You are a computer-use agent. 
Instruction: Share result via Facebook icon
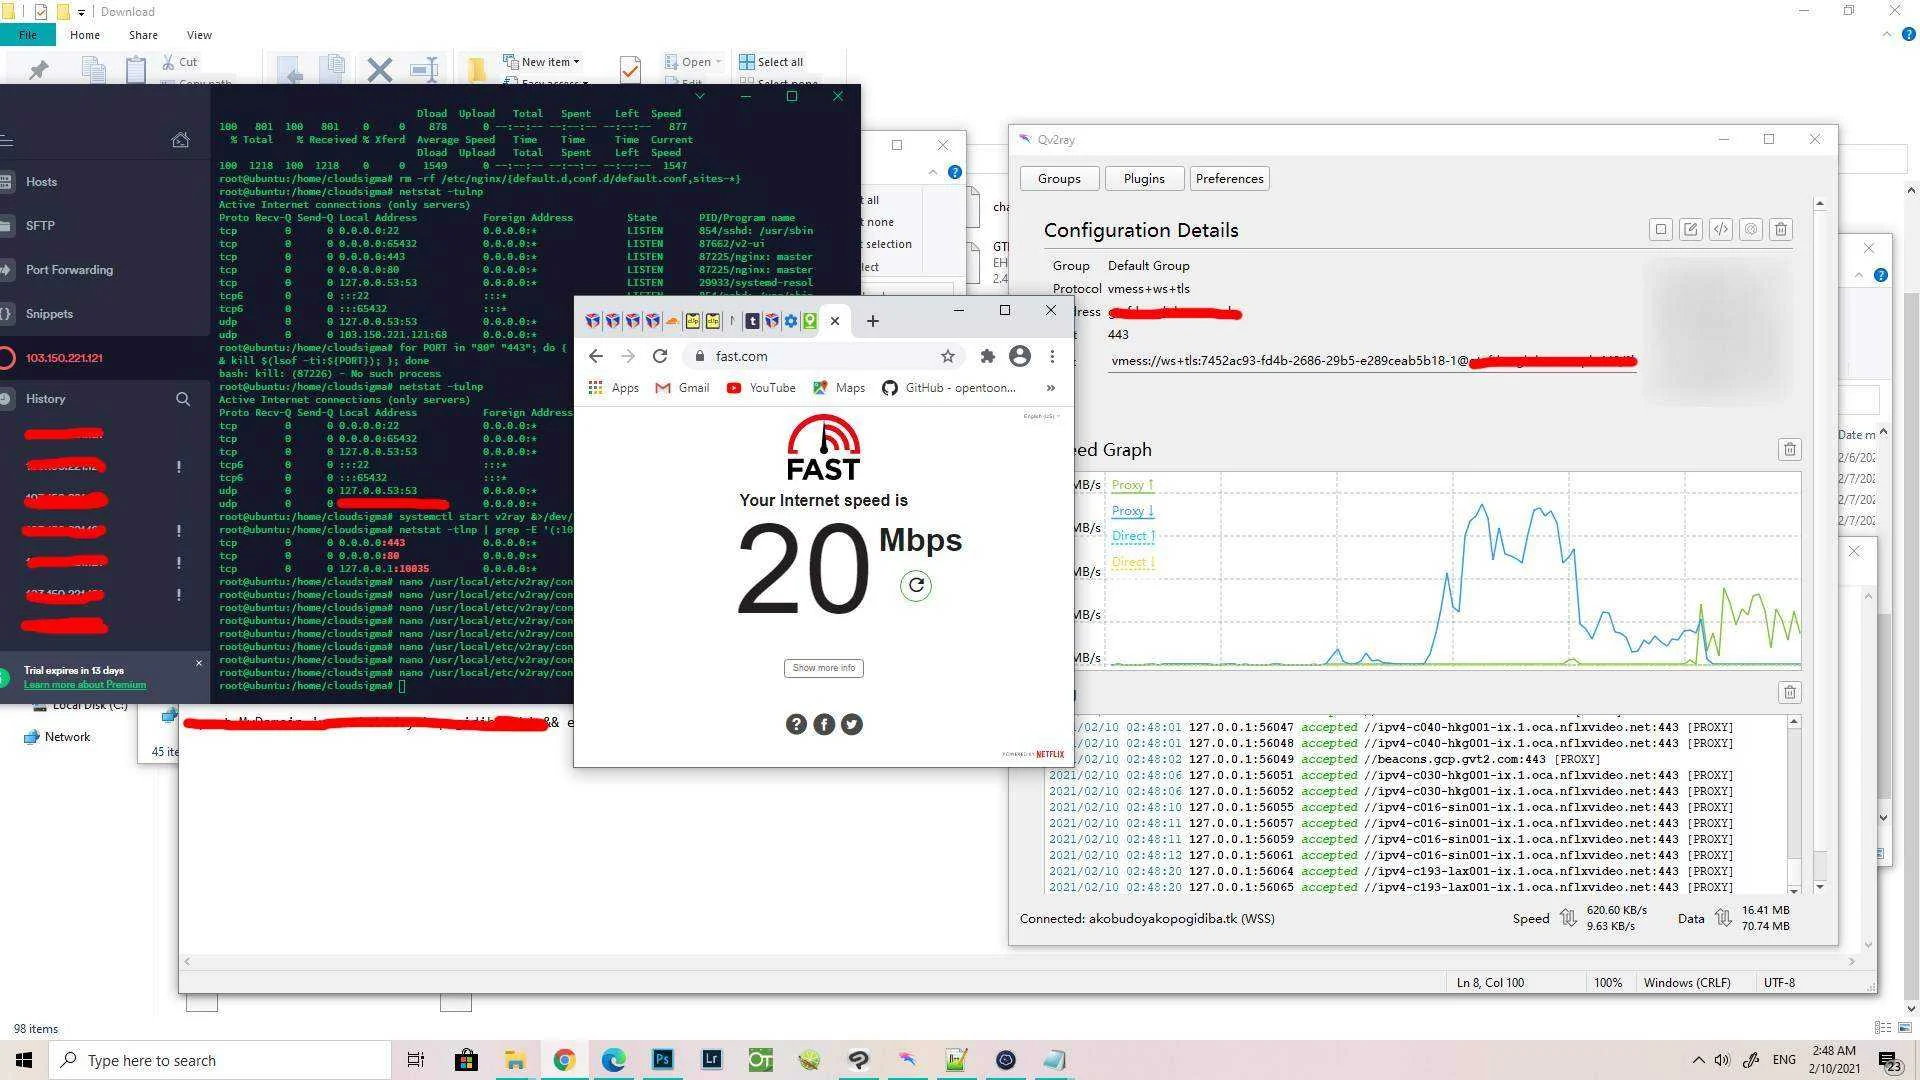(x=824, y=724)
